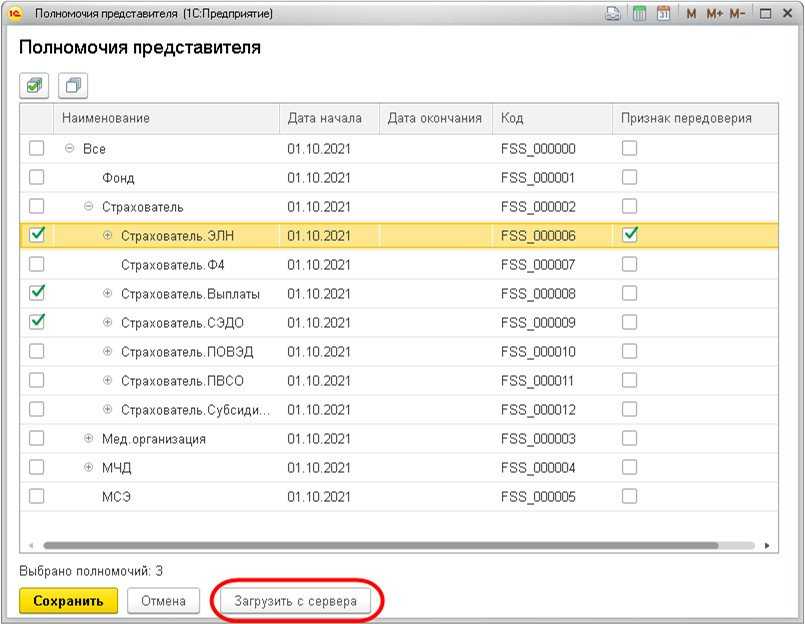This screenshot has width=805, height=624.
Task: Collapse the Все tree node
Action: [69, 149]
